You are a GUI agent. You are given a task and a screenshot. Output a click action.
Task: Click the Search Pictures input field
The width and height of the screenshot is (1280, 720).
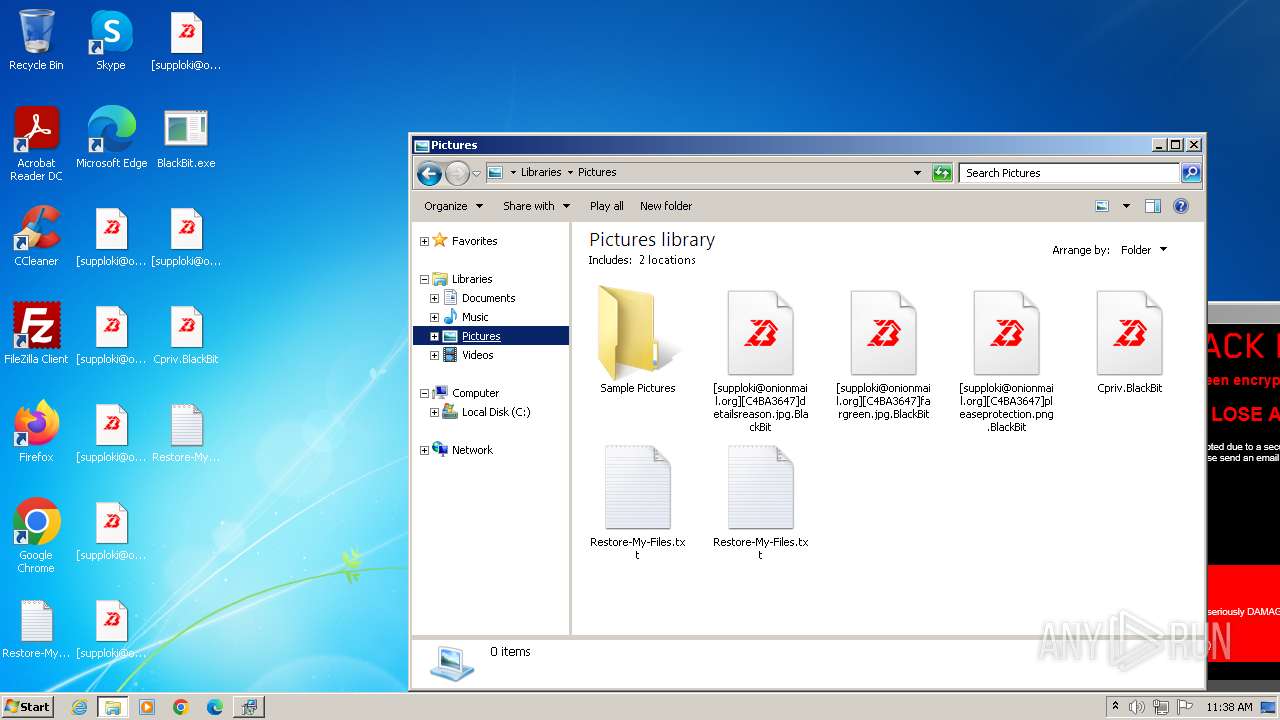(x=1069, y=173)
